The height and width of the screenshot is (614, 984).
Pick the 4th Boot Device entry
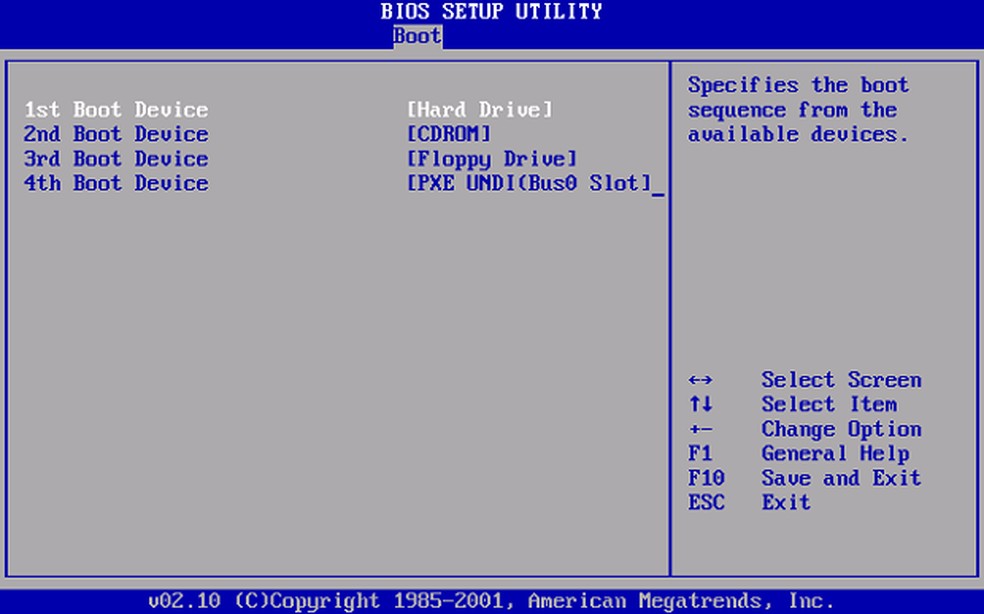[x=116, y=183]
